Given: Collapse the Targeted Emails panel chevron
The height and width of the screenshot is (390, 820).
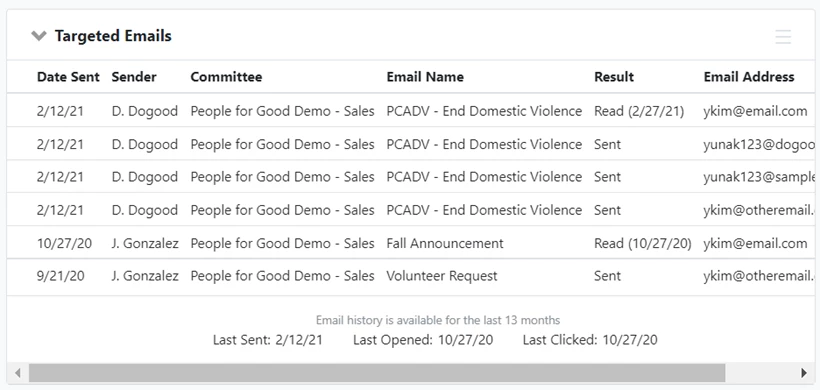Looking at the screenshot, I should pyautogui.click(x=39, y=36).
